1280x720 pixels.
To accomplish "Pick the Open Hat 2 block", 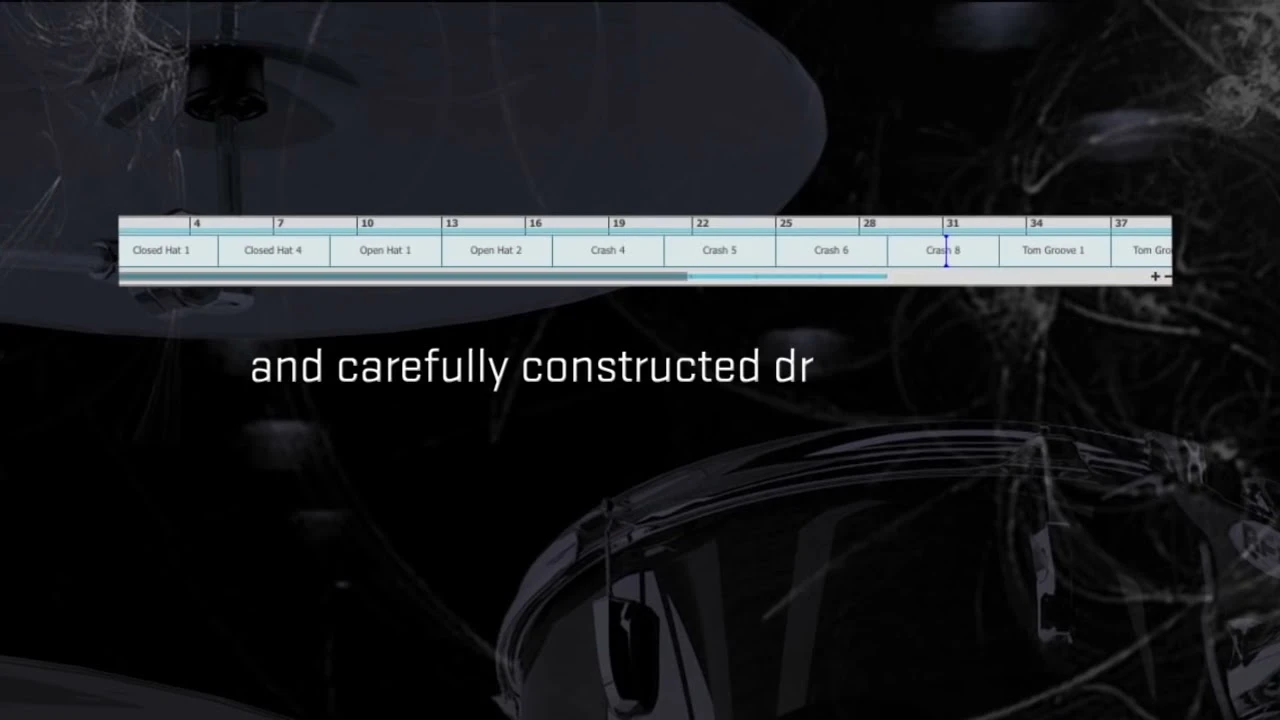I will 496,250.
